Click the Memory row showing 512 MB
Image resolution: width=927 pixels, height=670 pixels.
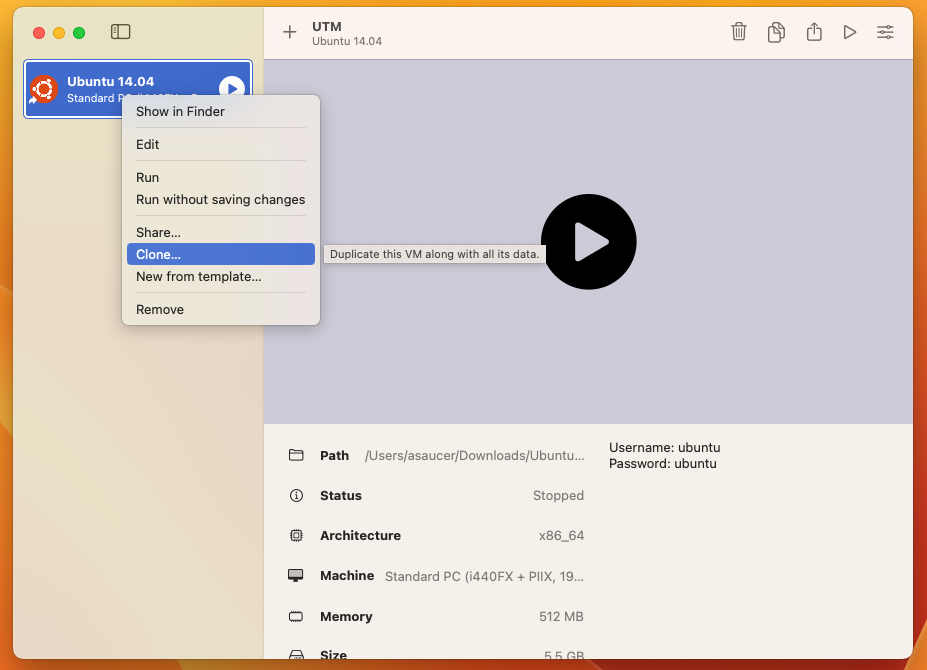(435, 617)
